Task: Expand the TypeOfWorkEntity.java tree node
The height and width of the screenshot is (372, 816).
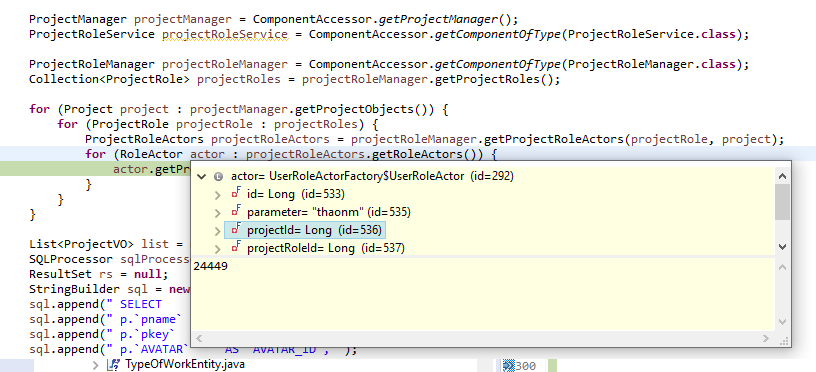Action: [96, 365]
